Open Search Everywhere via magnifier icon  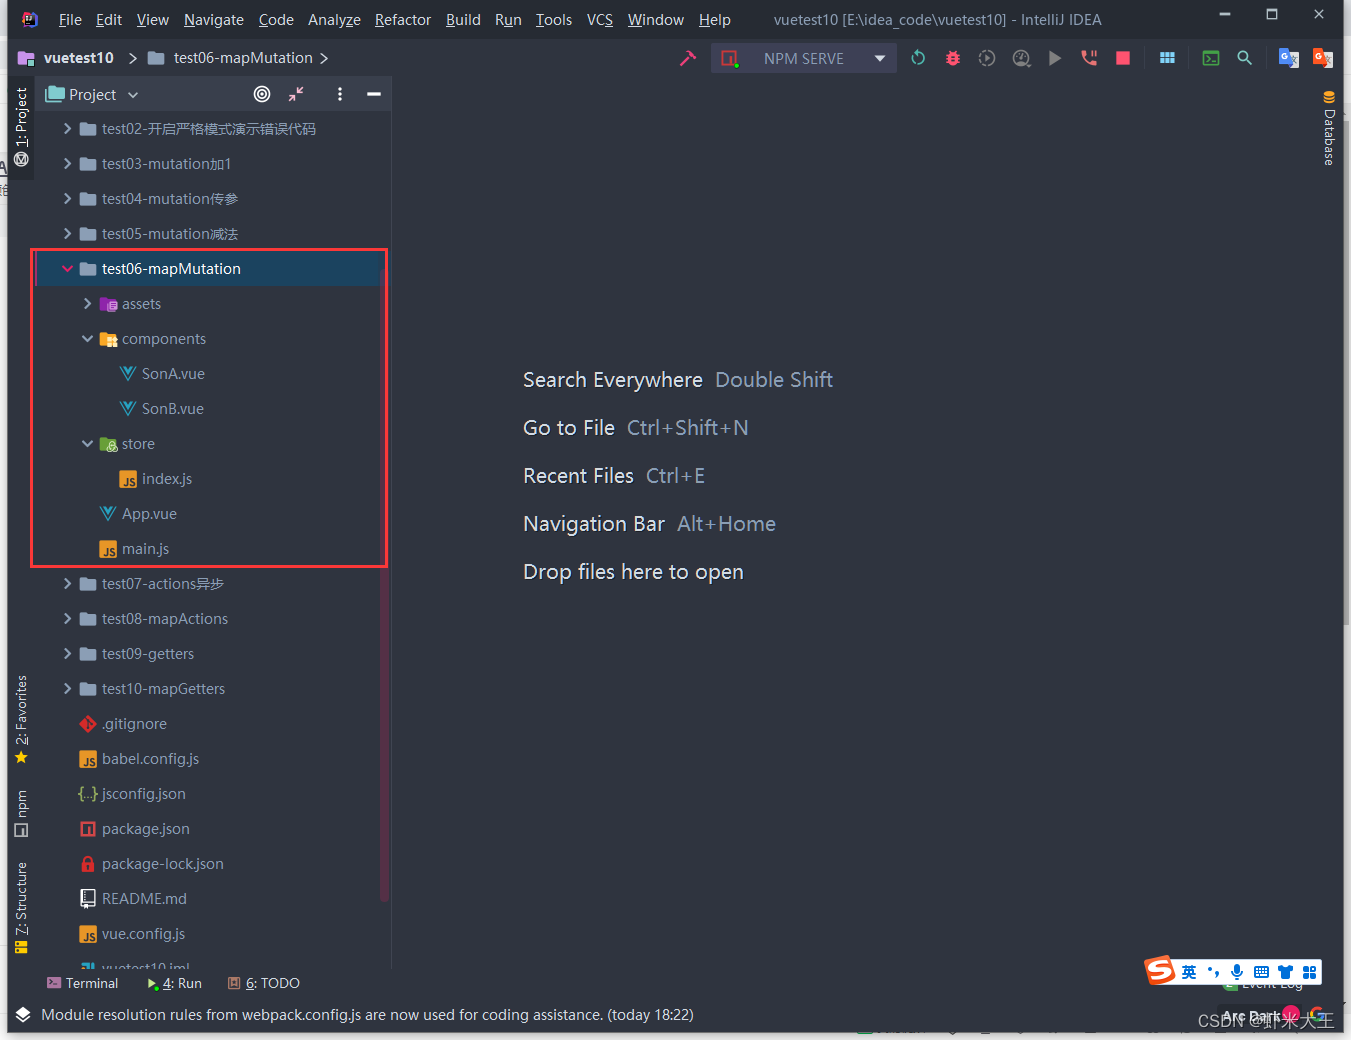point(1244,58)
